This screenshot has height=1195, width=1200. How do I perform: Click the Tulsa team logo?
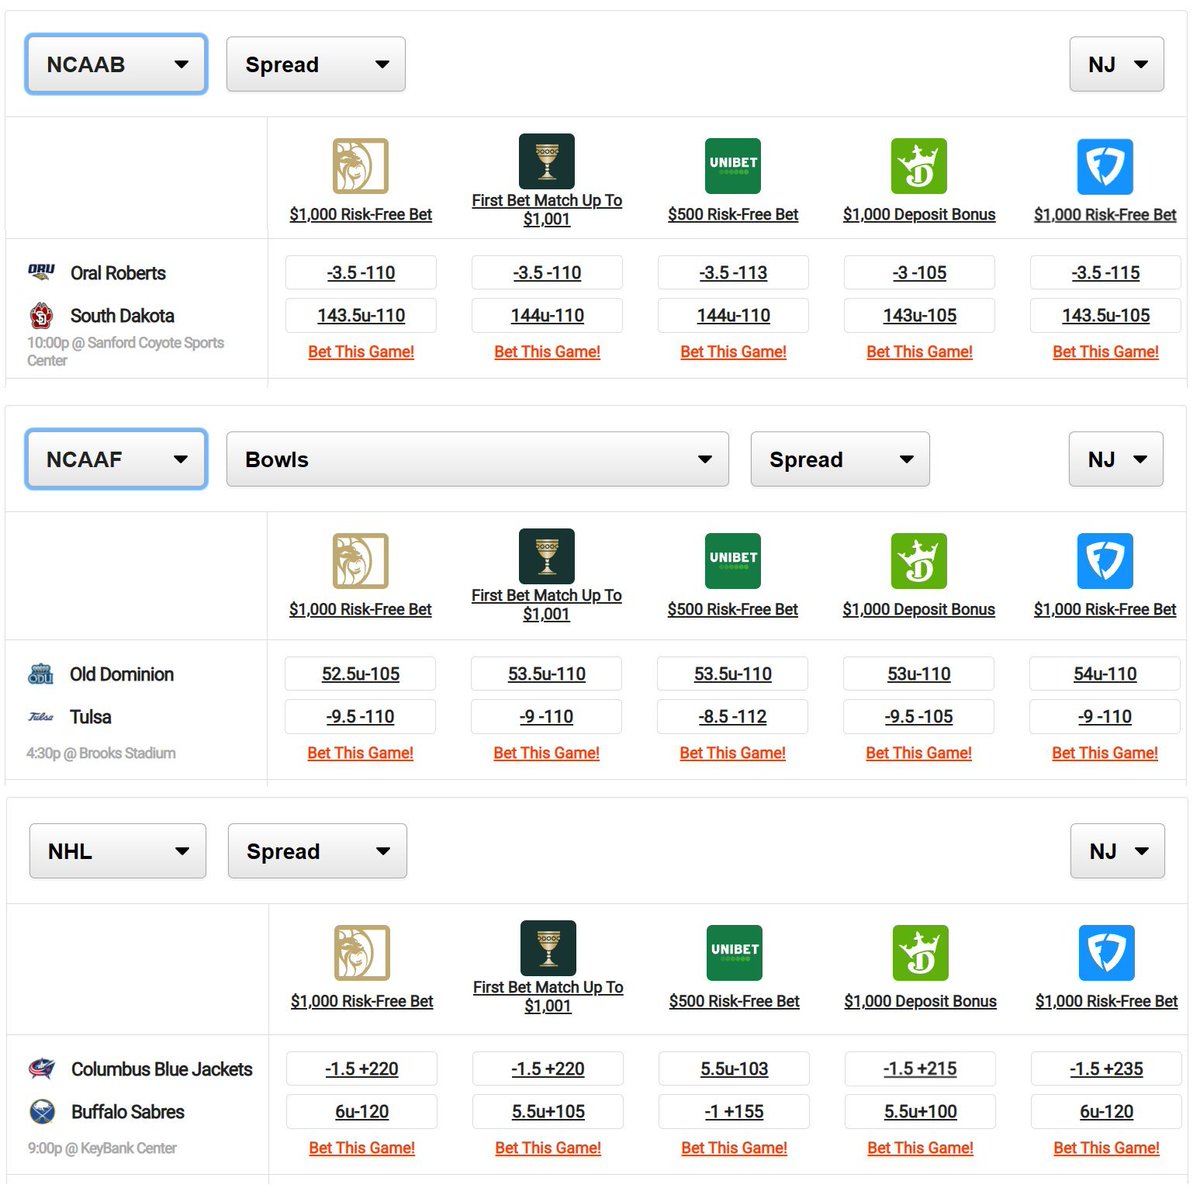pos(41,717)
